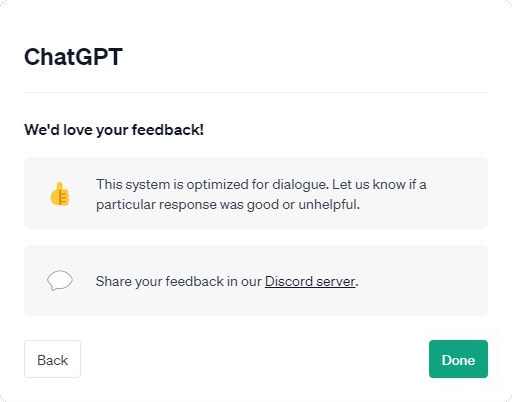Click the yellow thumbs-up emoji icon
Image resolution: width=512 pixels, height=402 pixels.
coord(60,194)
